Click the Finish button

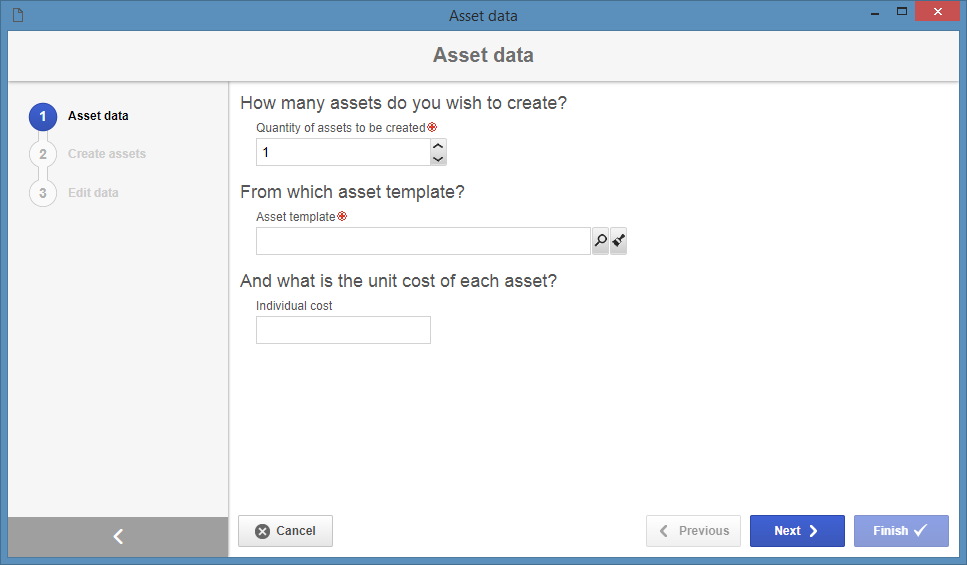coord(901,531)
